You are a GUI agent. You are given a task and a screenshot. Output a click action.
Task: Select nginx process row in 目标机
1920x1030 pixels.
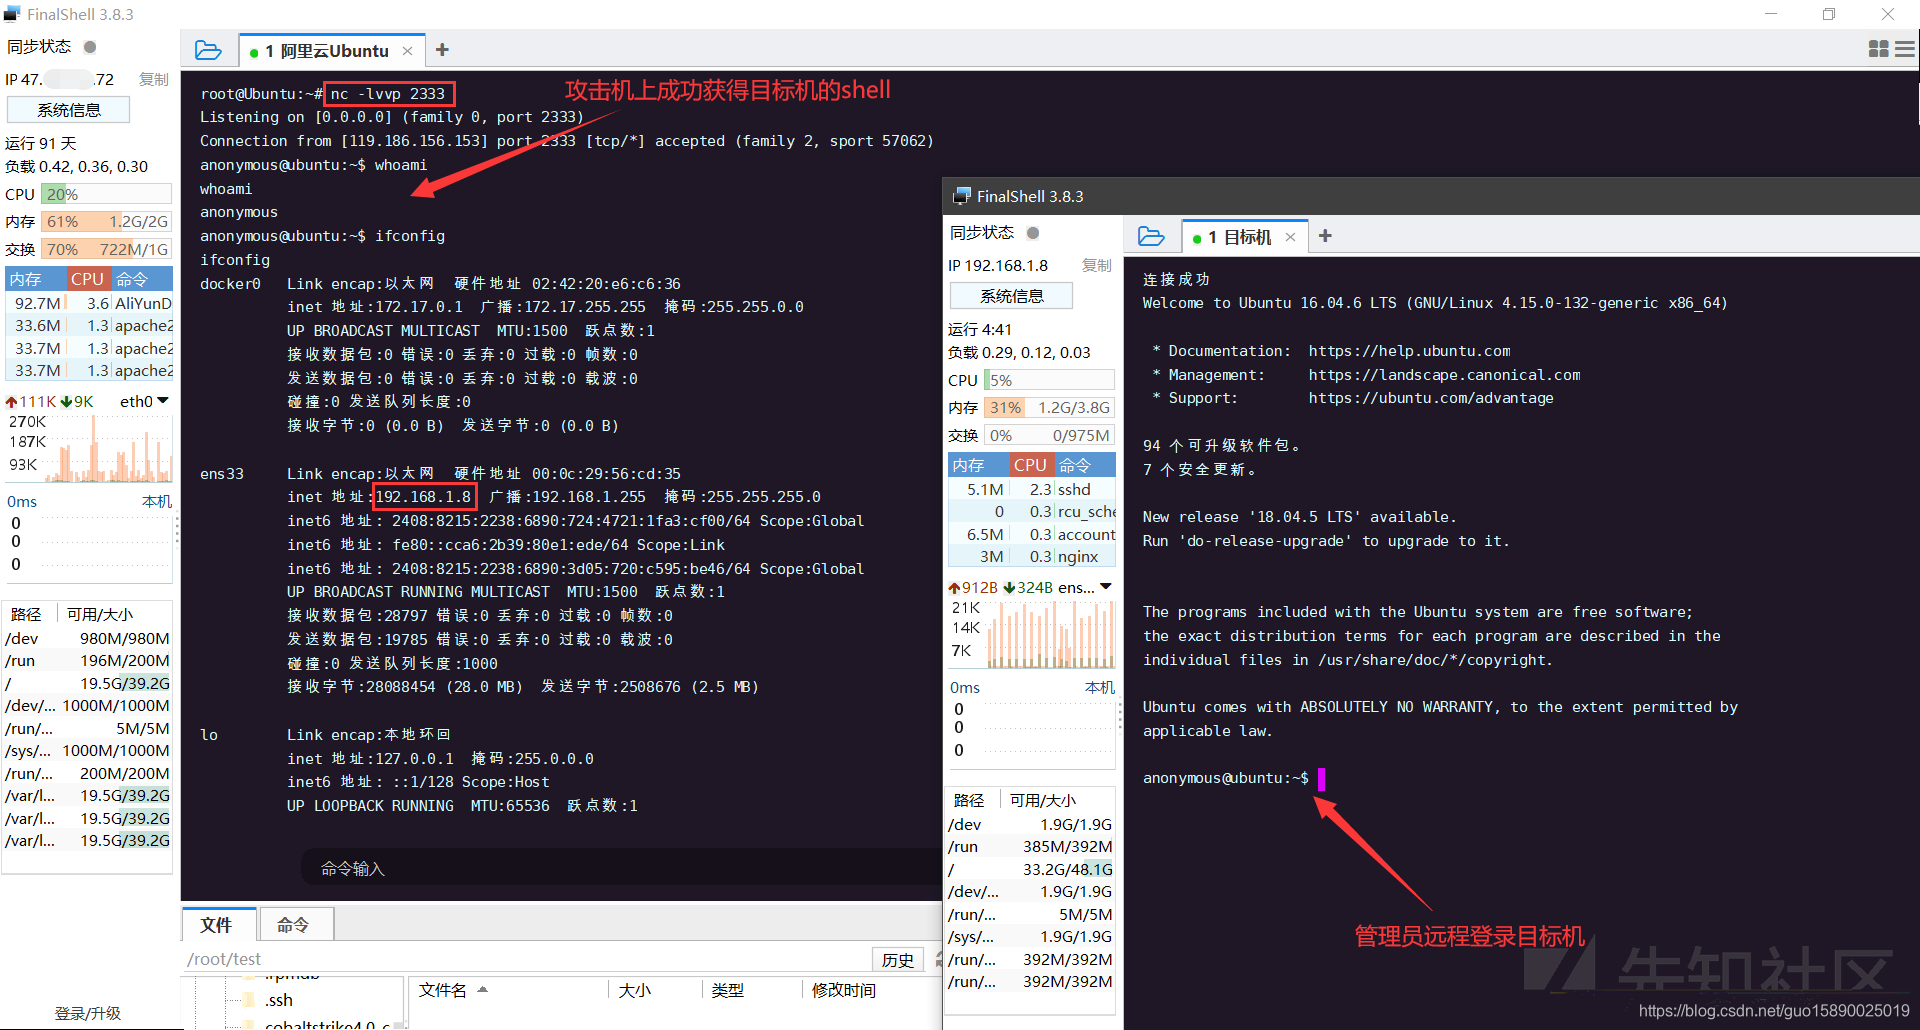click(1032, 557)
